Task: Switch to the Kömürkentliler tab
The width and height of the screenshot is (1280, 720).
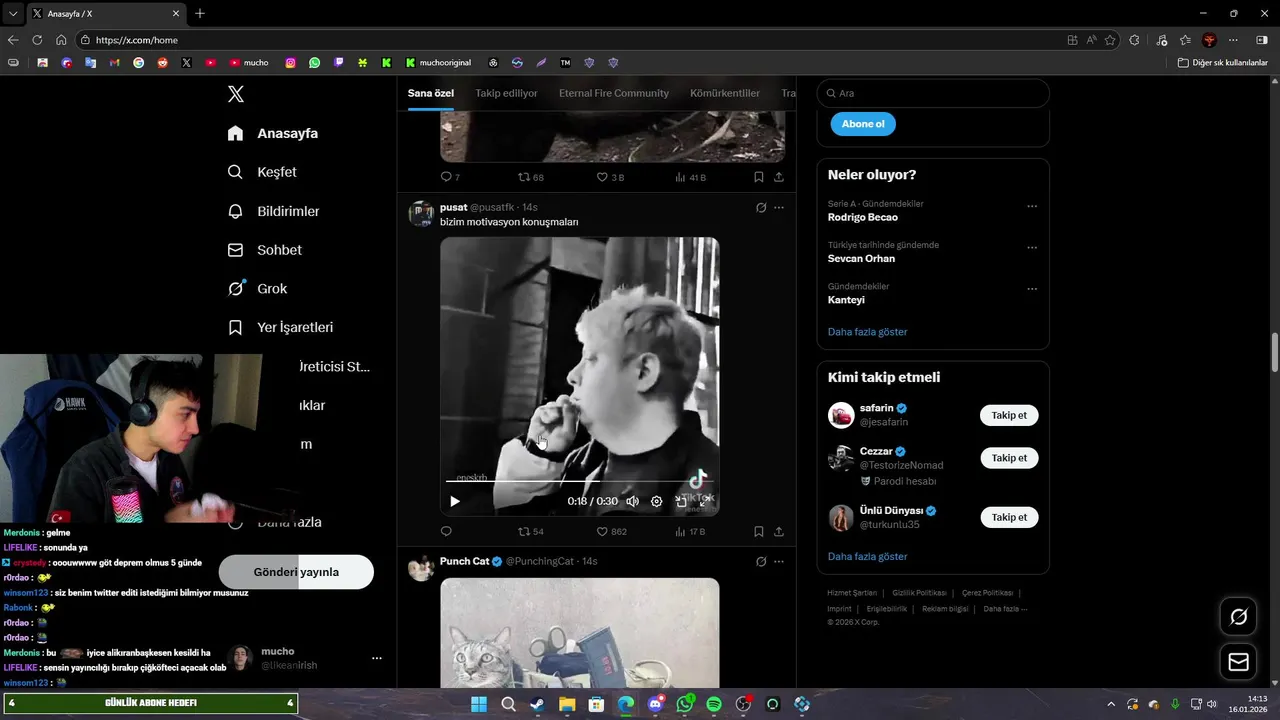Action: [725, 93]
